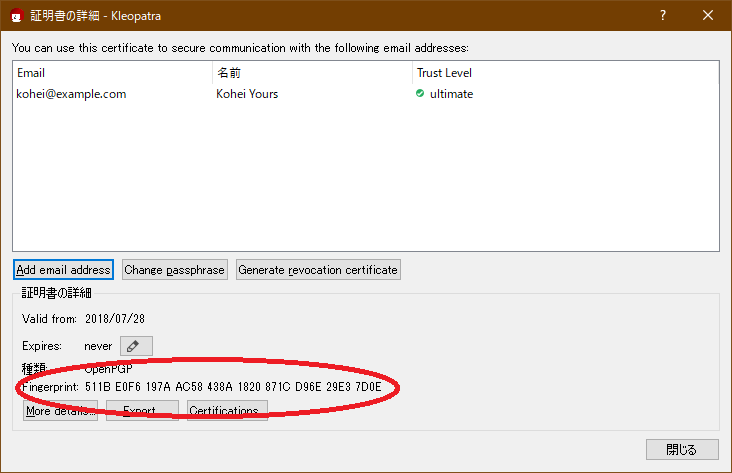
Task: Click Add email address button
Action: [x=63, y=270]
